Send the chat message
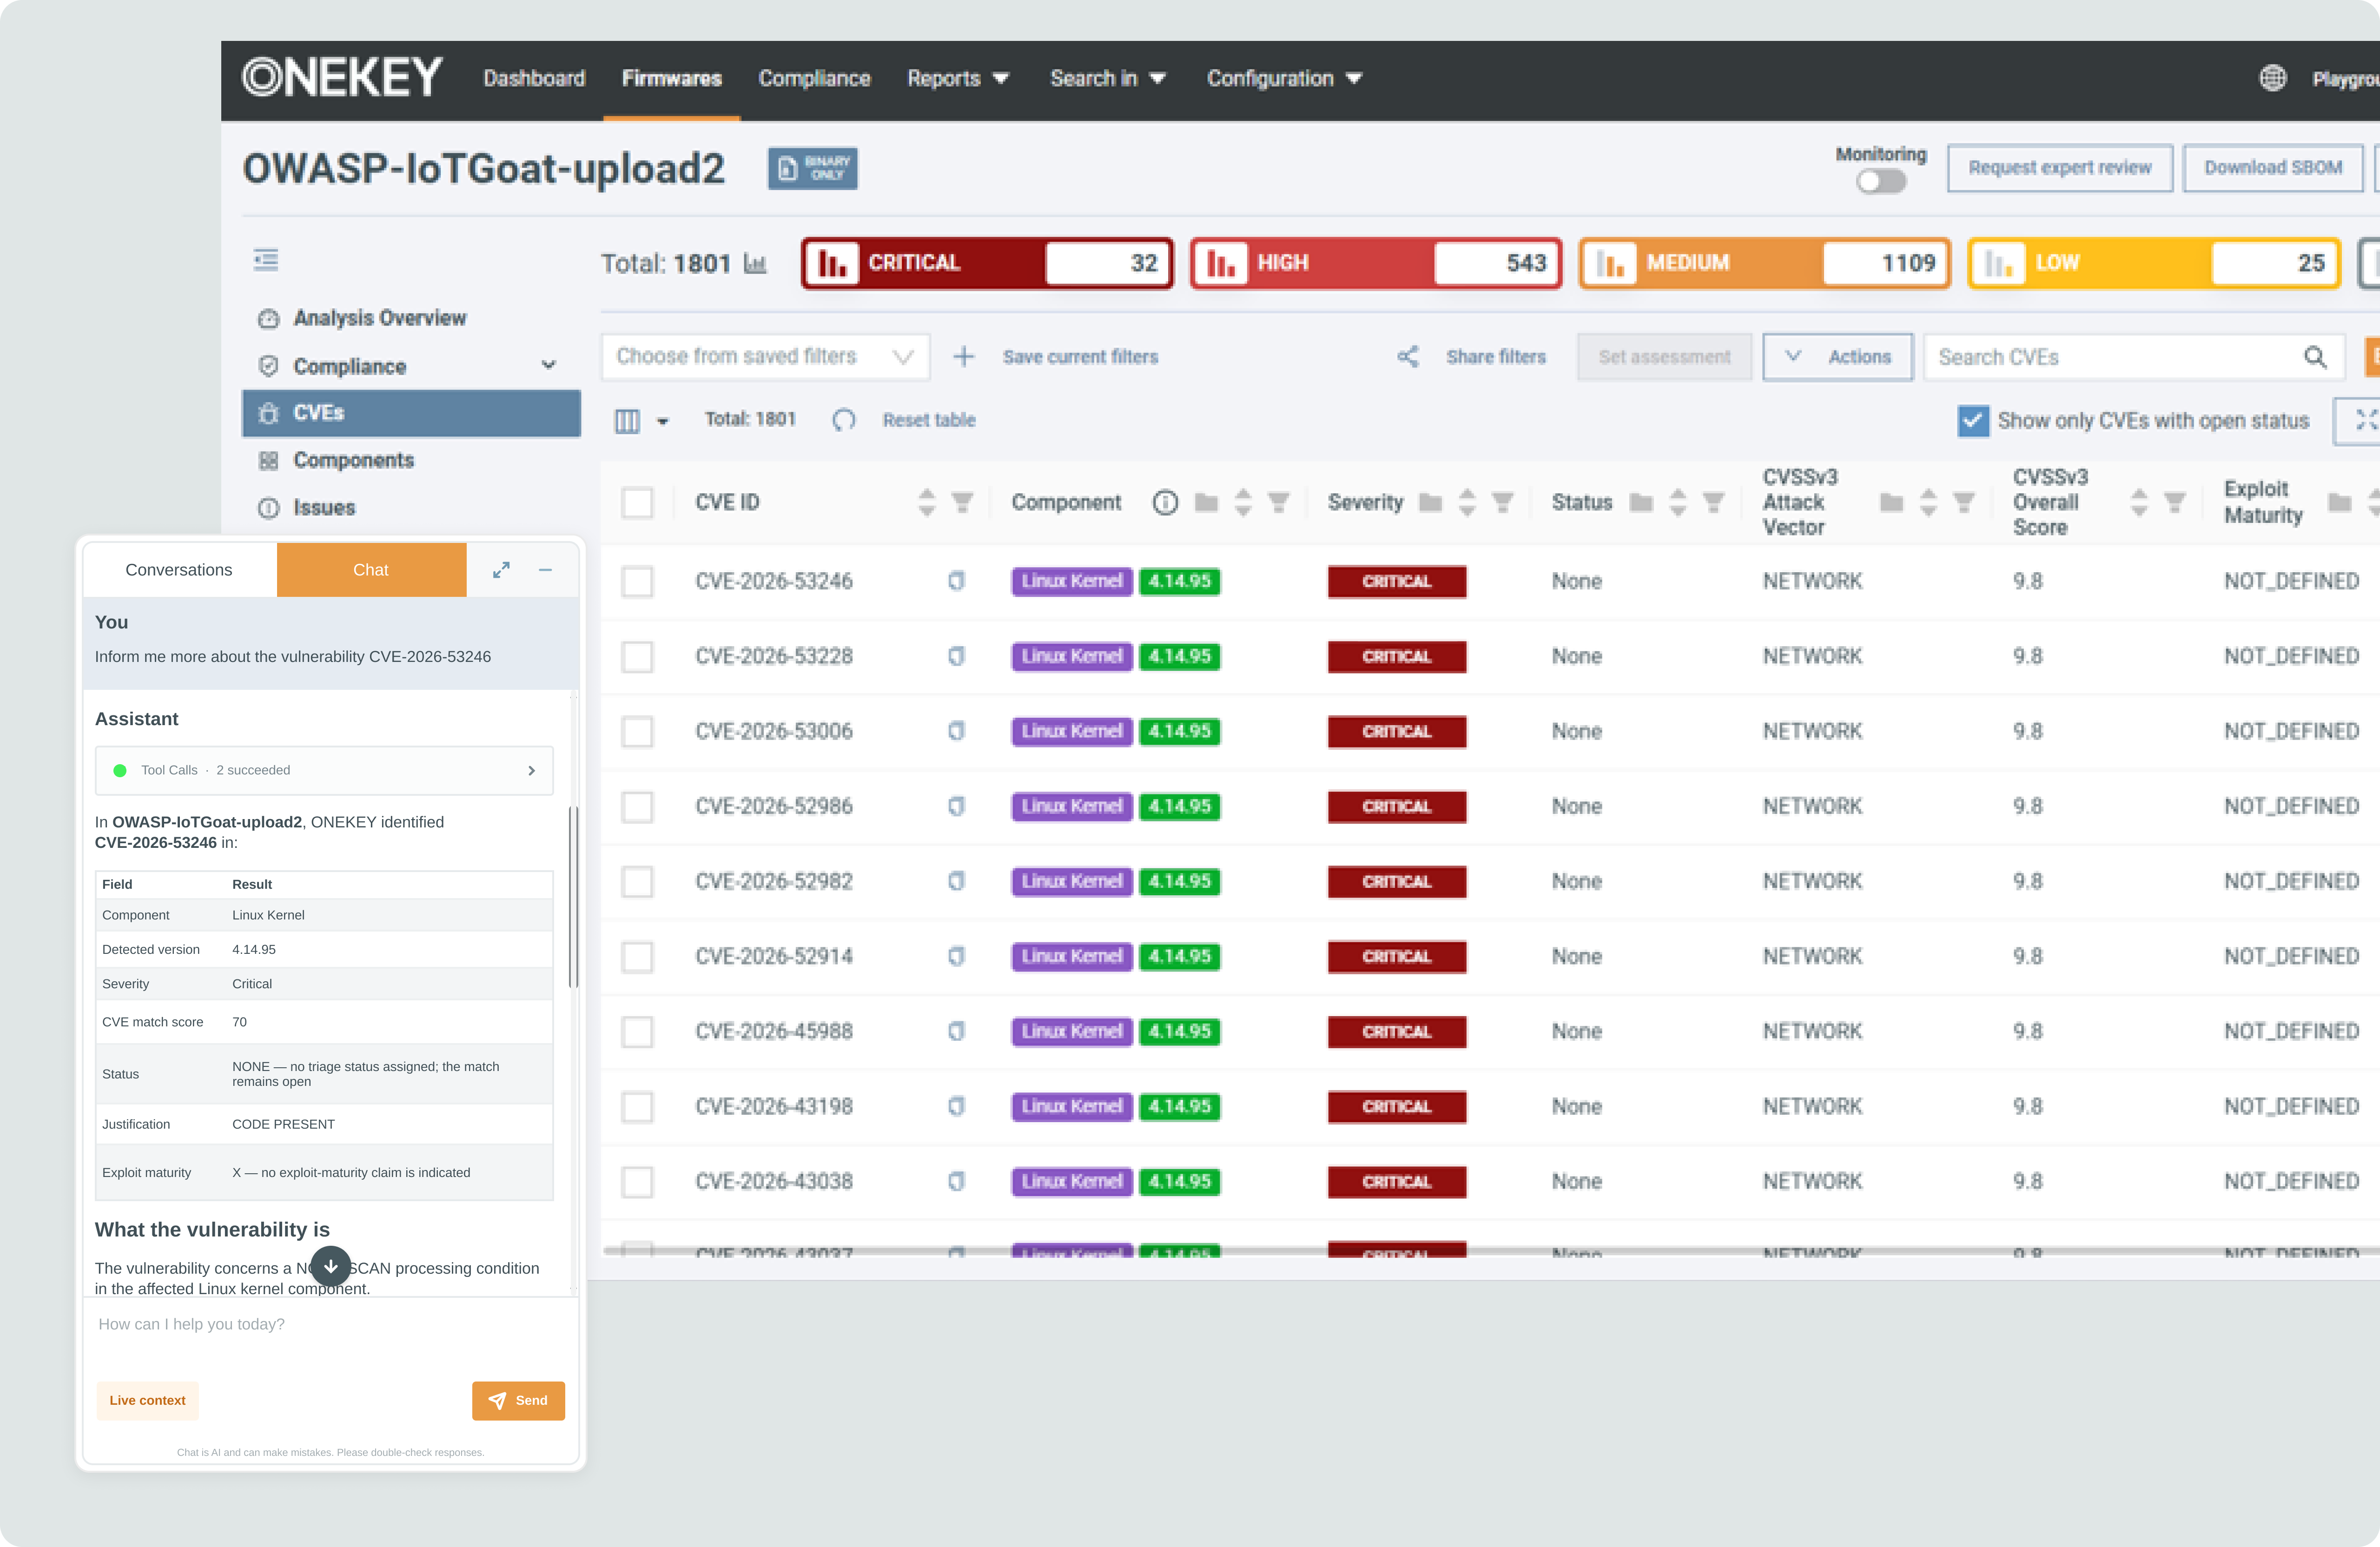Screen dimensions: 2380x1547 518,1400
